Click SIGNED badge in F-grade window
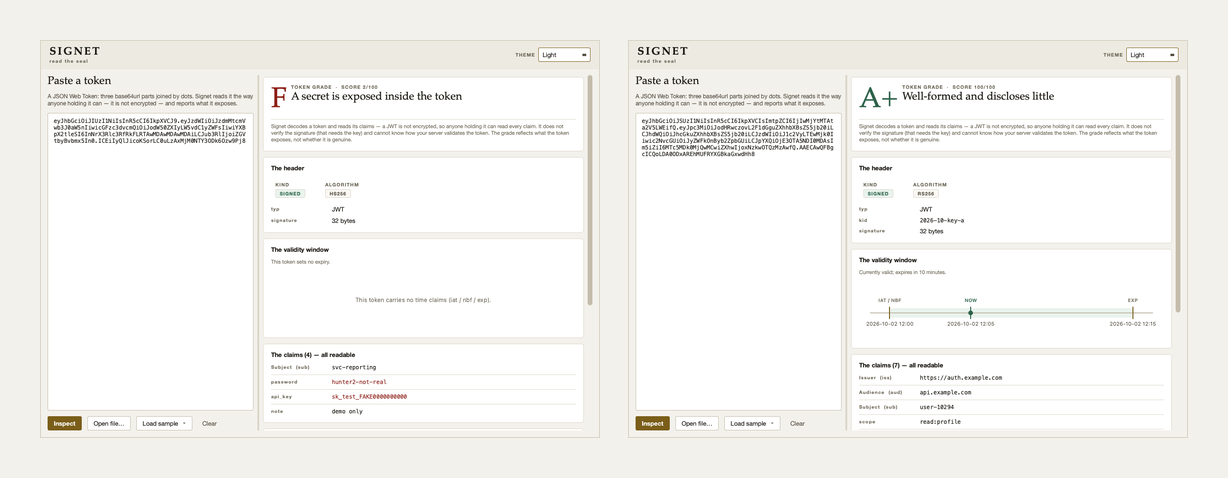 coord(290,194)
